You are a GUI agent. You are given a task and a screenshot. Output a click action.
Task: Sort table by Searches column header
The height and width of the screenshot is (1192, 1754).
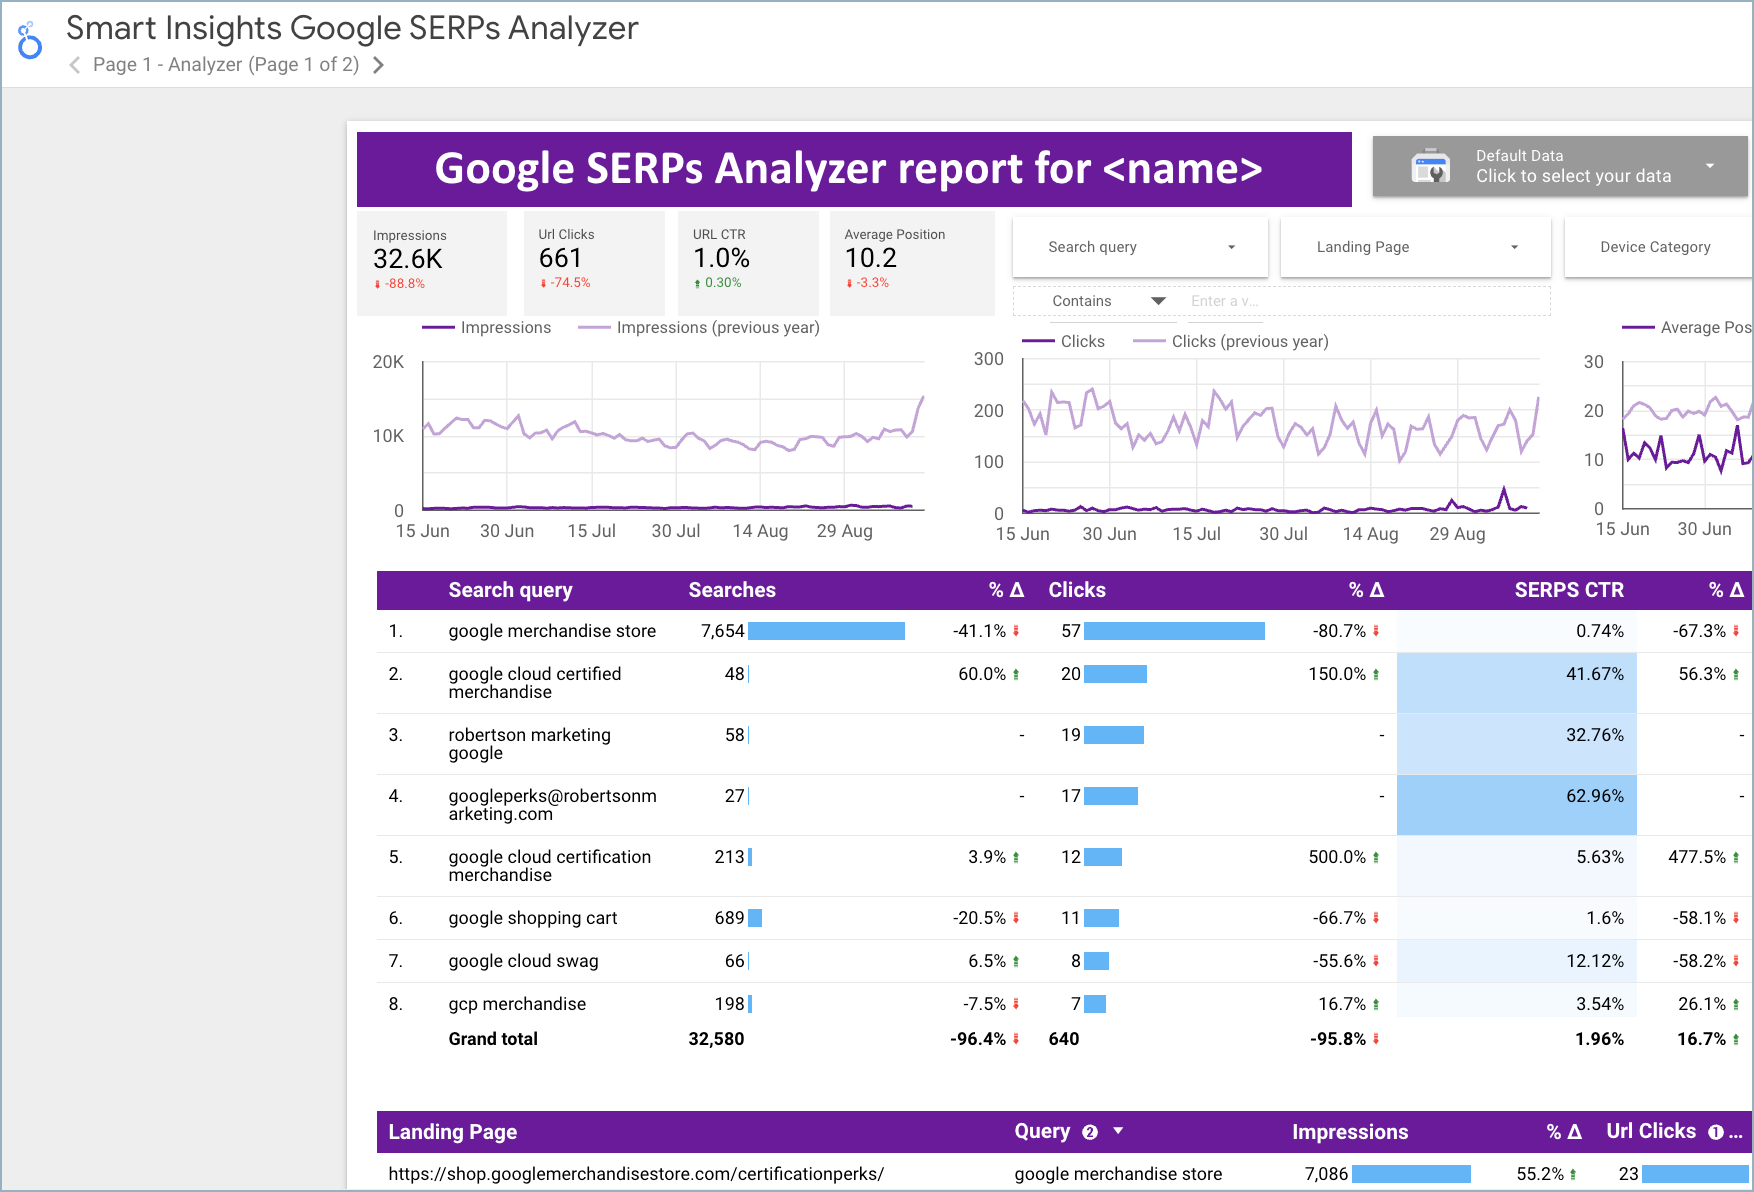731,590
